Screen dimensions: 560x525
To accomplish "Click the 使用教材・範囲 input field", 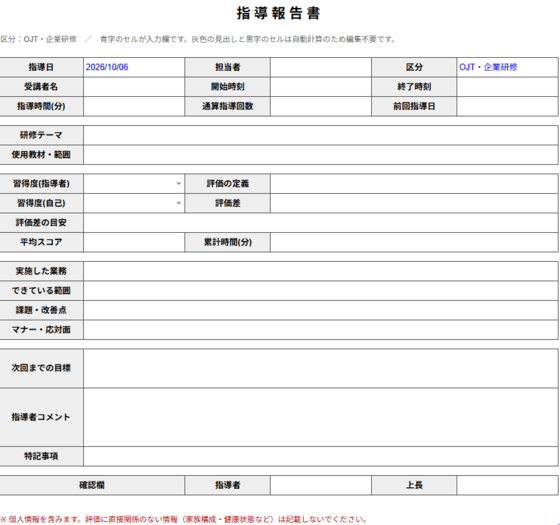I will (321, 155).
